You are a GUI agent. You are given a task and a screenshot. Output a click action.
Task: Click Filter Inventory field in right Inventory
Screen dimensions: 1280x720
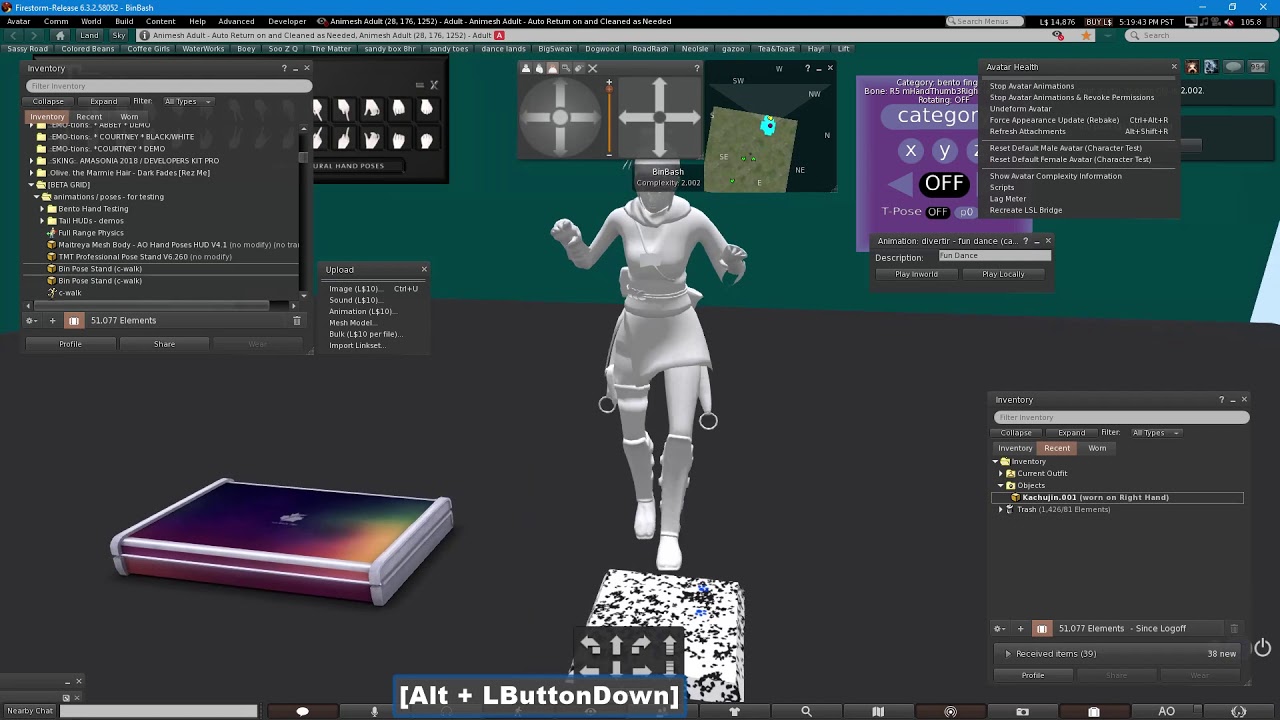1121,417
